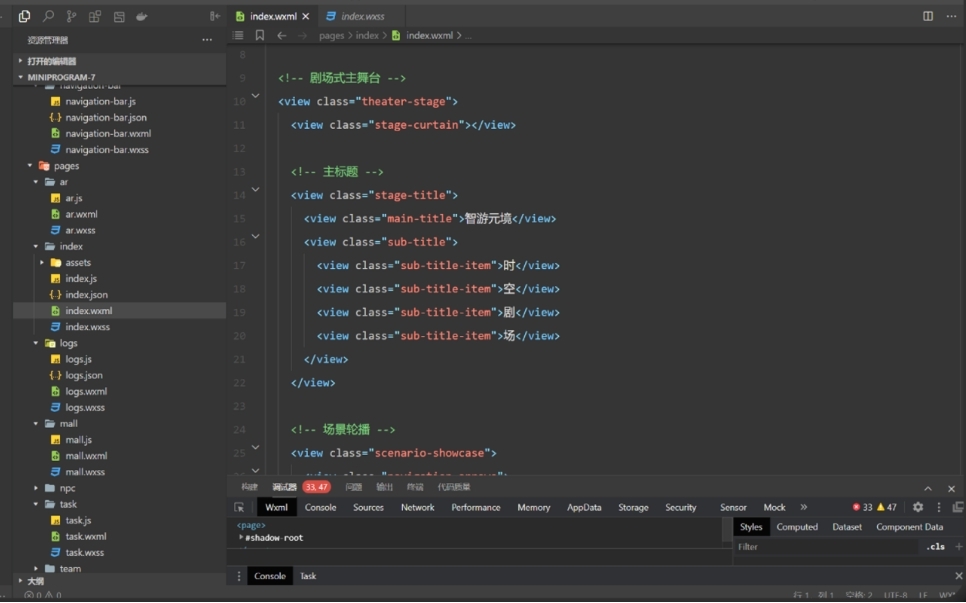Click the devtools dock-side icon

pos(958,508)
